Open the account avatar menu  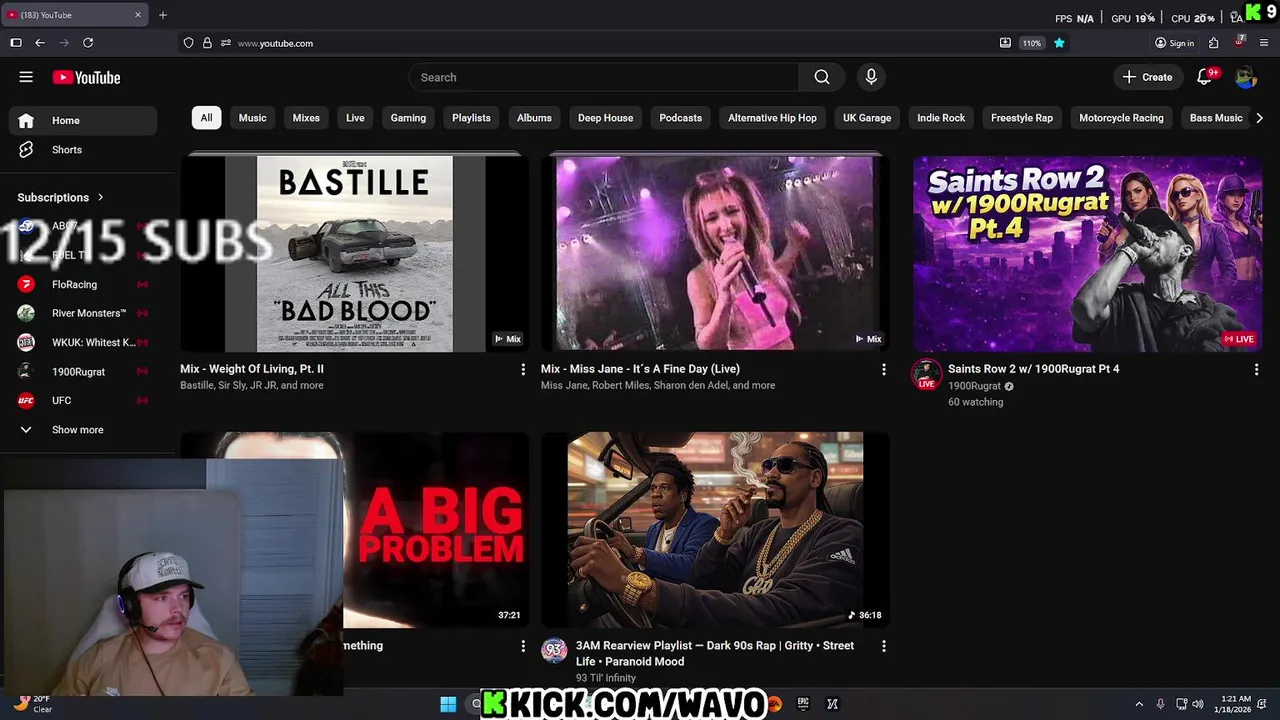[1245, 77]
